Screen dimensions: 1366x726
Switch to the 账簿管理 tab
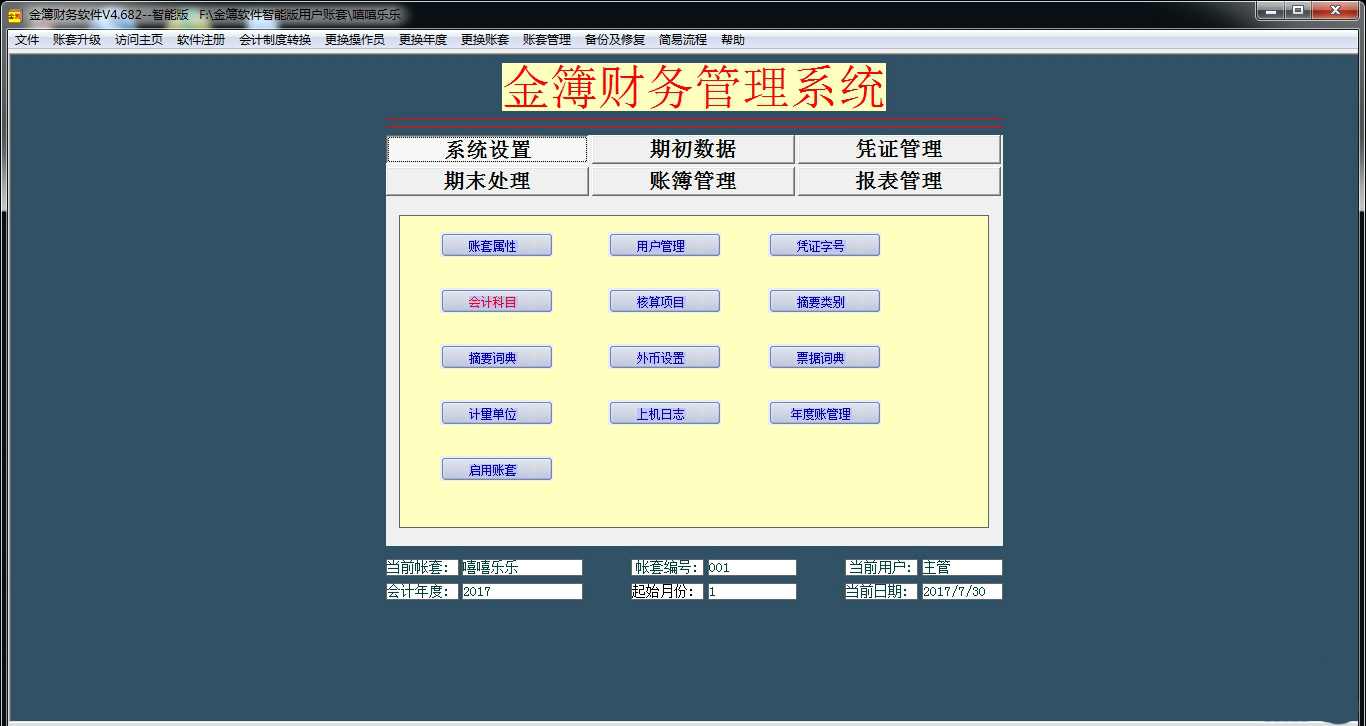click(x=693, y=181)
